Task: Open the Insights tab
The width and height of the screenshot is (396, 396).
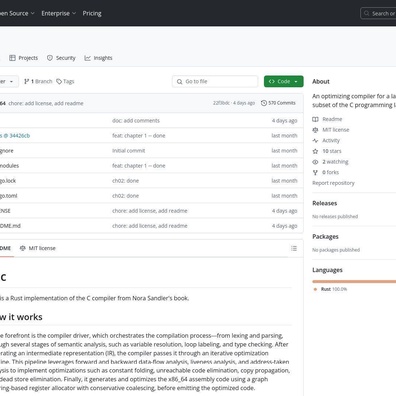Action: (98, 58)
